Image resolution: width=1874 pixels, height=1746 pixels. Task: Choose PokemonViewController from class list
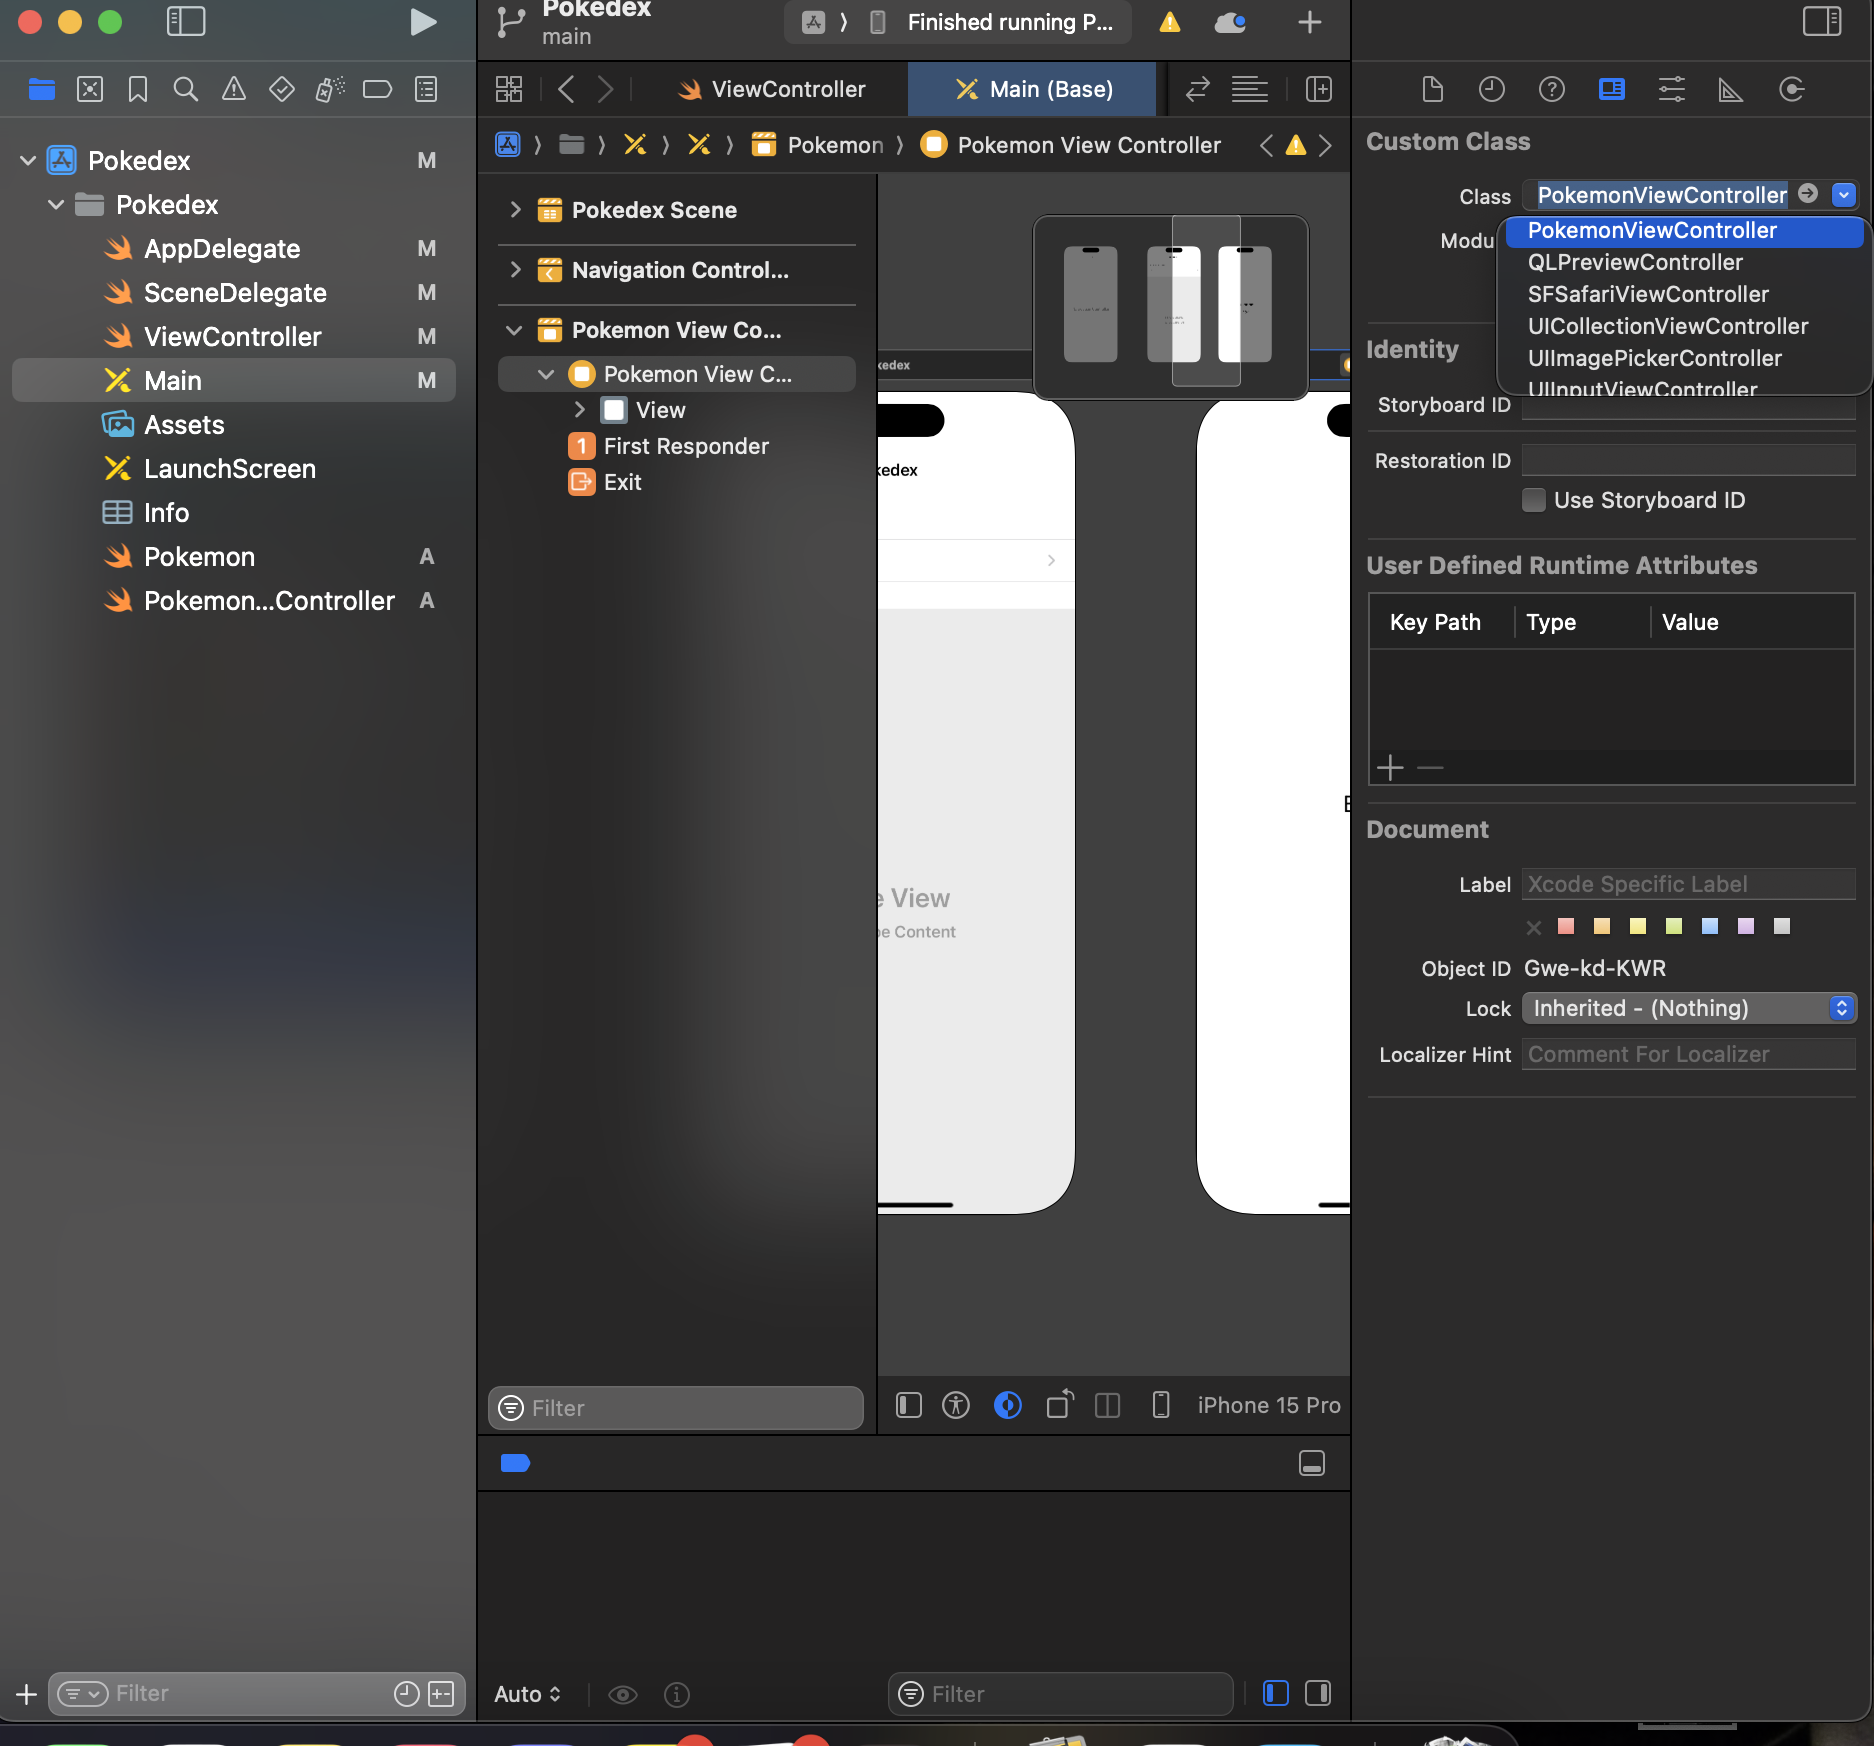[1684, 230]
